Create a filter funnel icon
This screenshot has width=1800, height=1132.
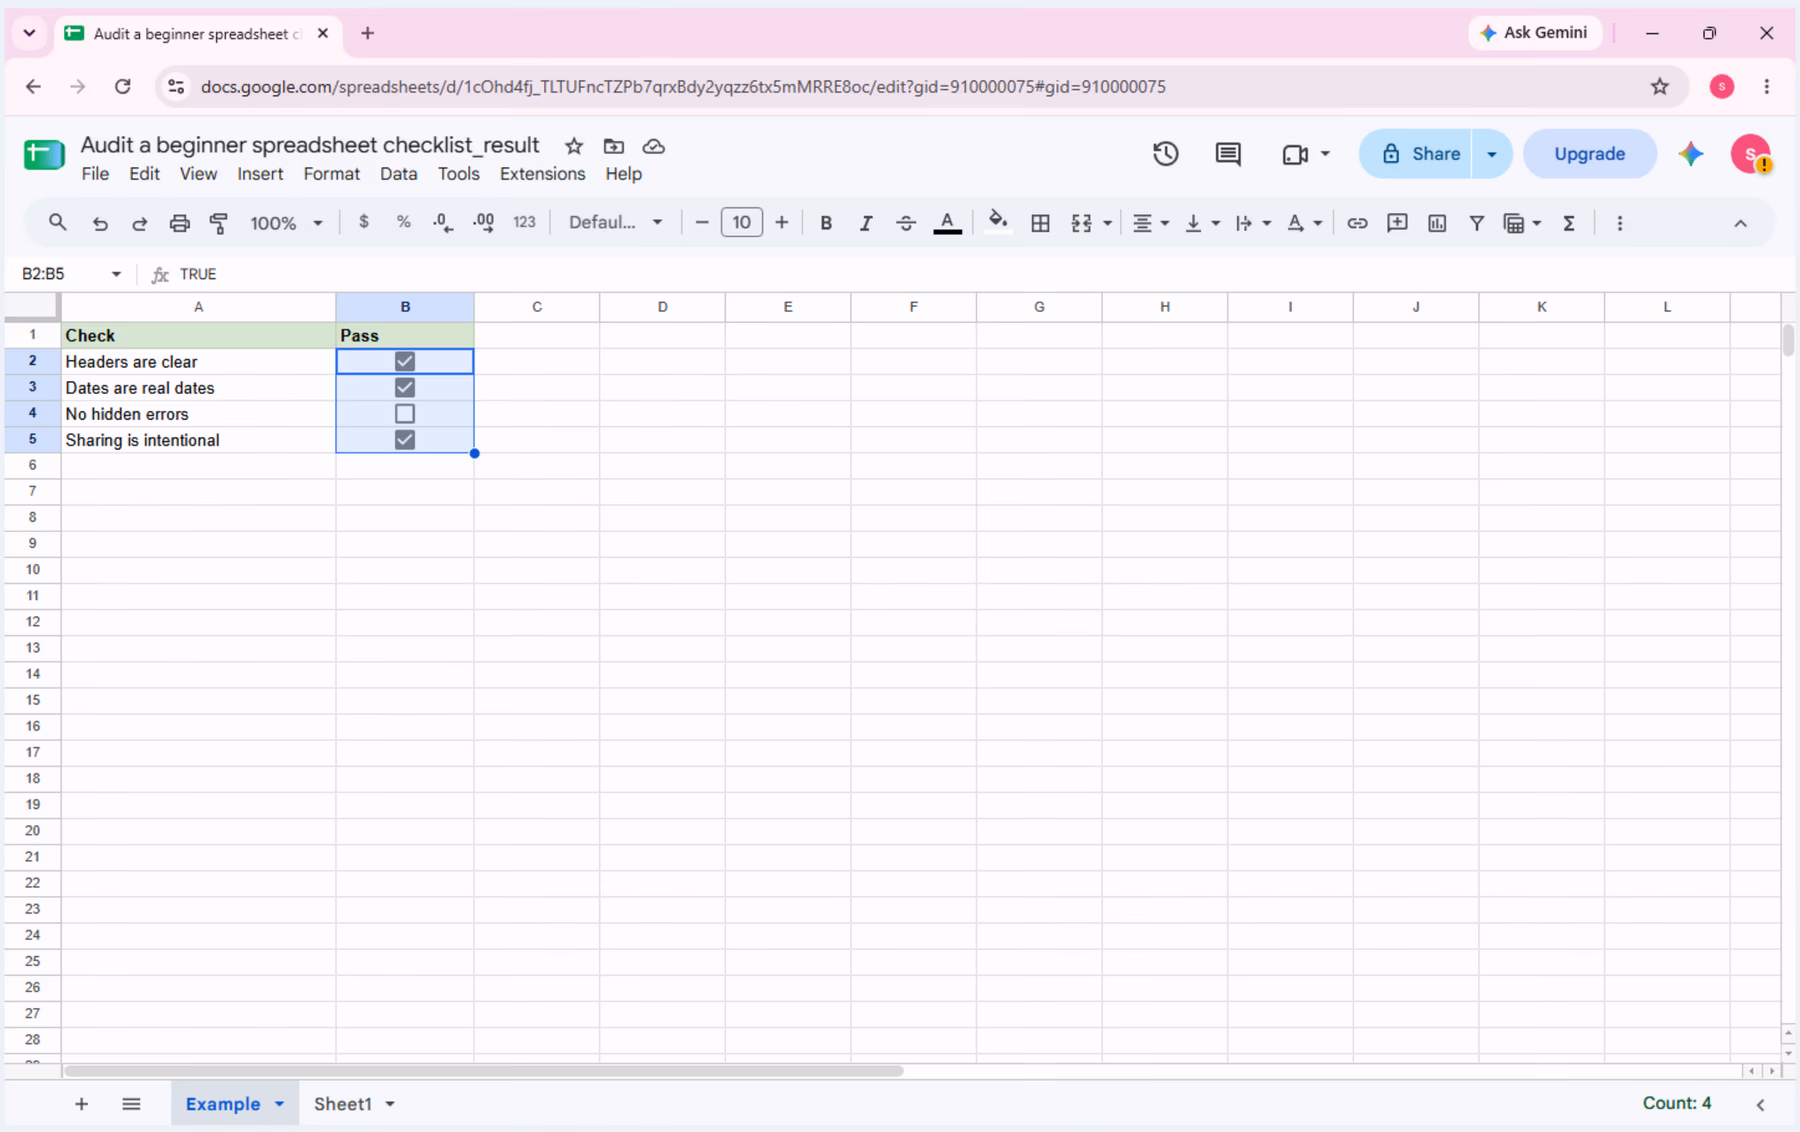point(1476,223)
